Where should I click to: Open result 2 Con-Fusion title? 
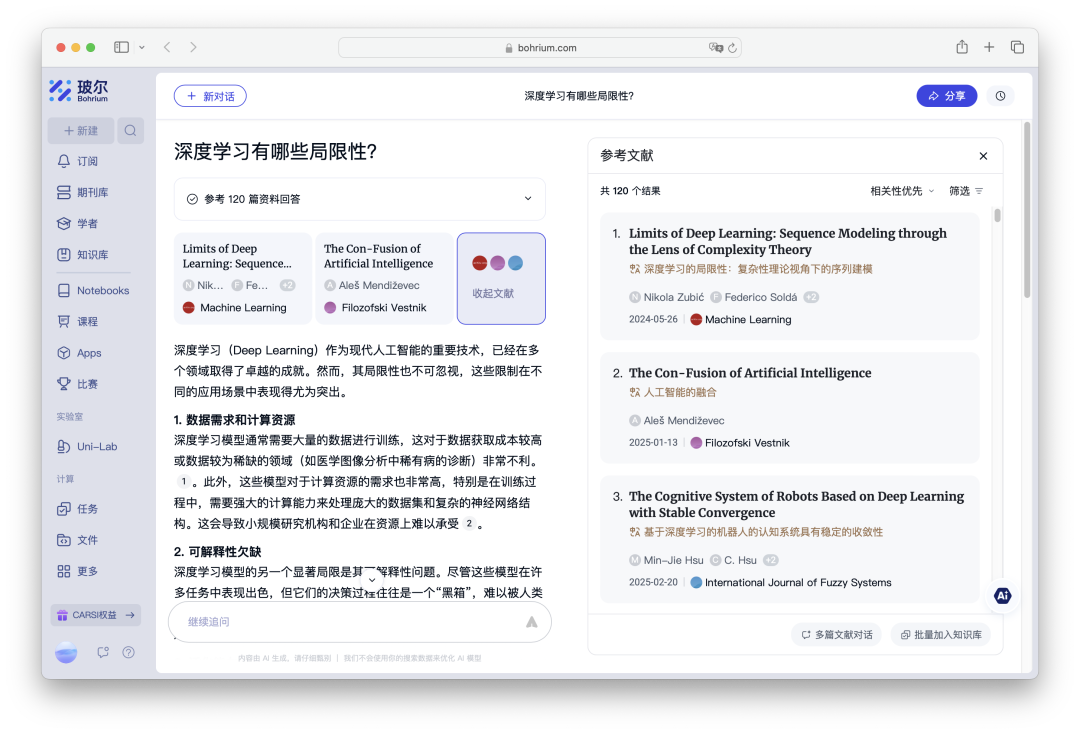pos(749,373)
